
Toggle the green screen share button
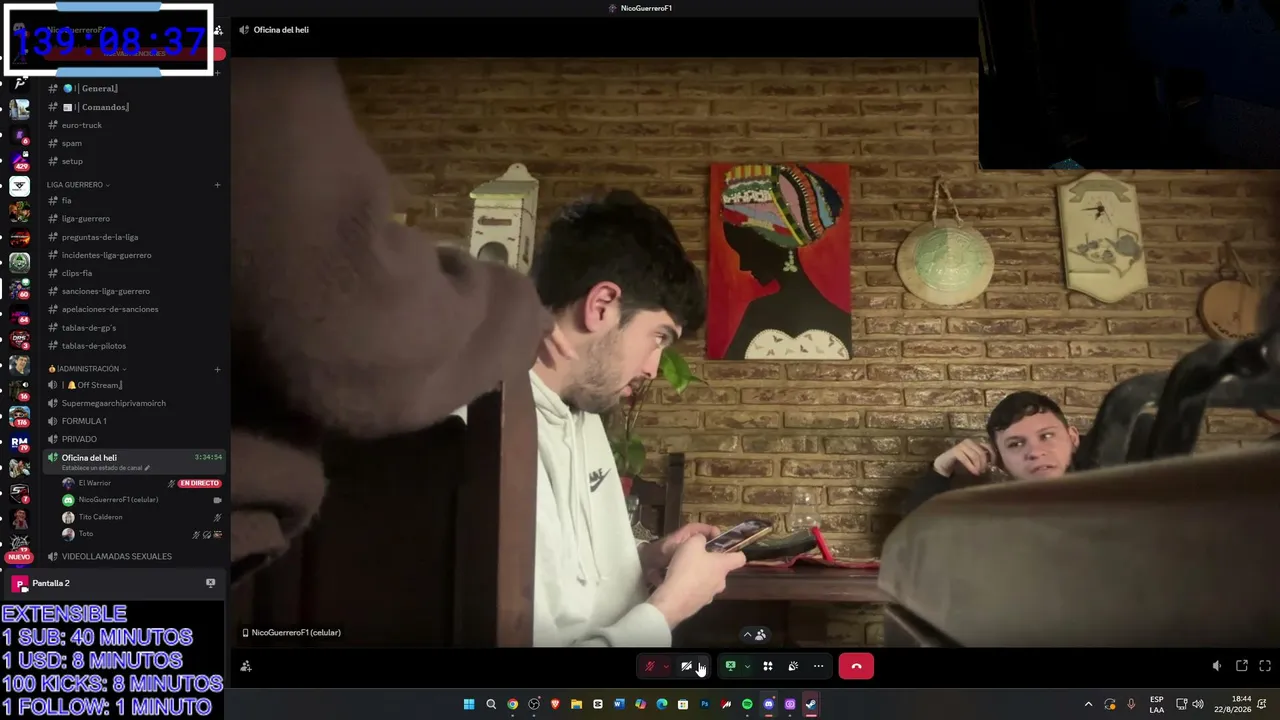pyautogui.click(x=730, y=666)
